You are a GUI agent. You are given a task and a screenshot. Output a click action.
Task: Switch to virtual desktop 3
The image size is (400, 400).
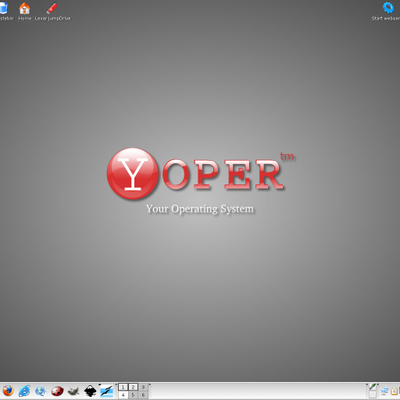(143, 387)
